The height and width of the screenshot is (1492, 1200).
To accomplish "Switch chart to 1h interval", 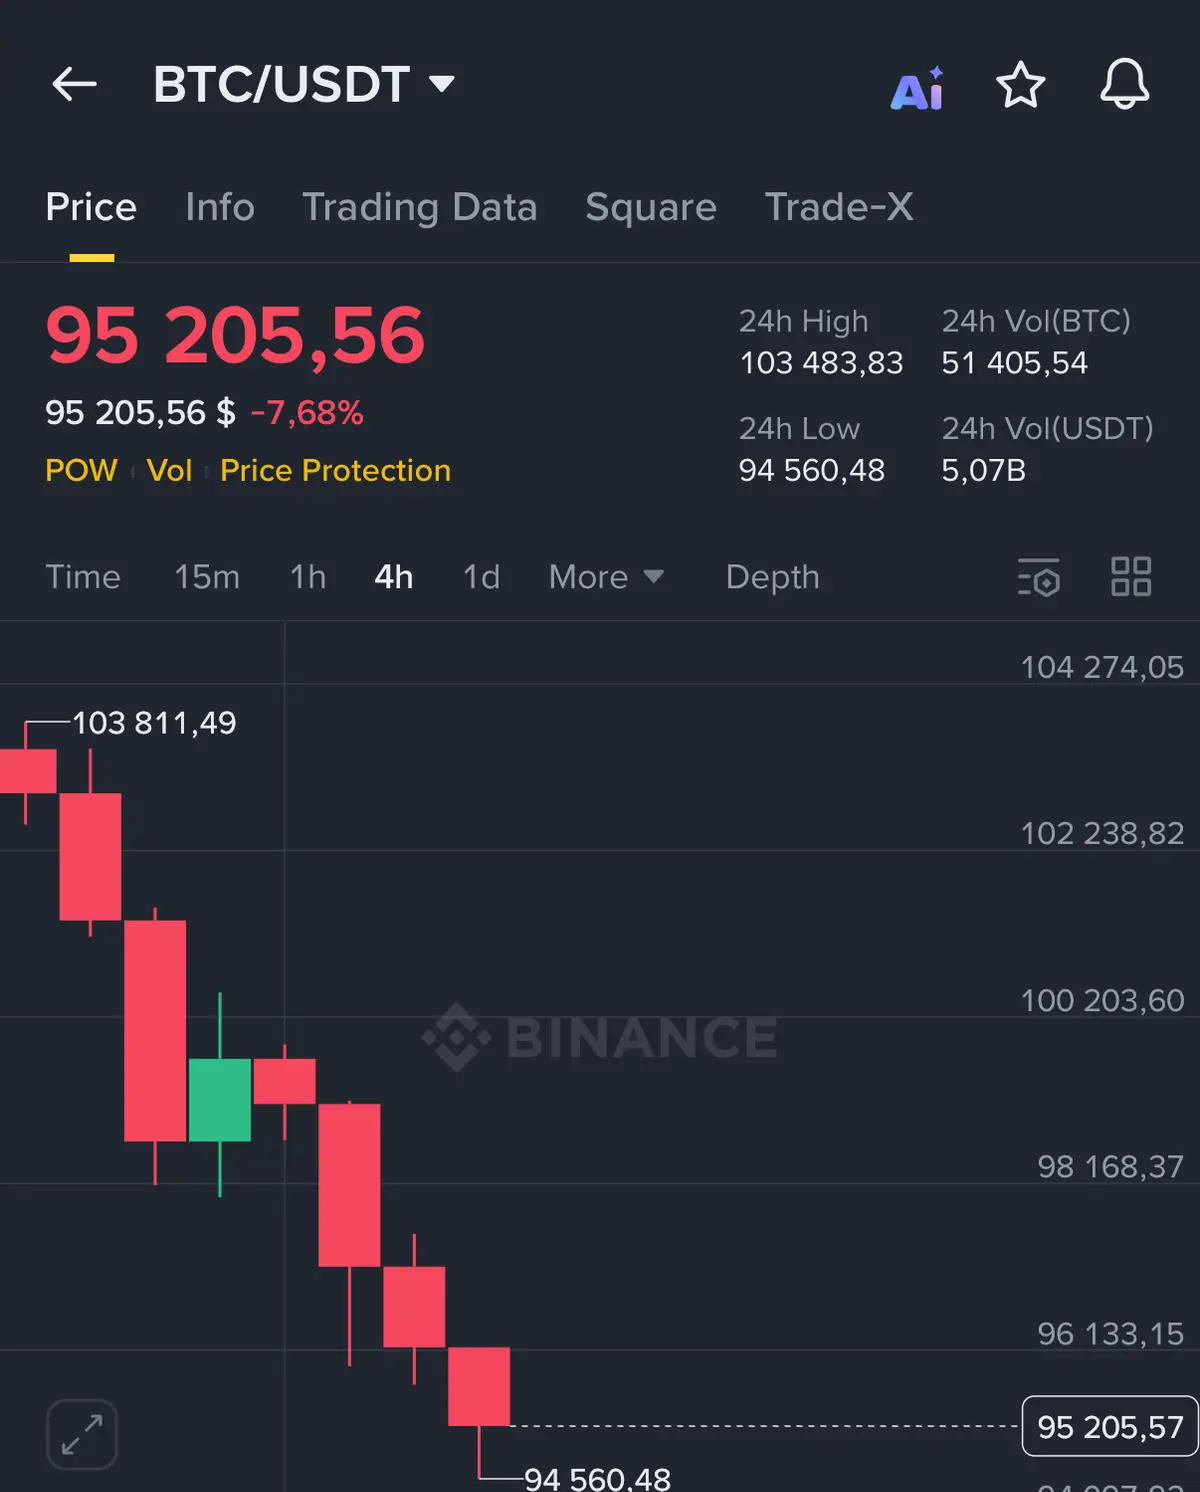I will click(x=308, y=577).
